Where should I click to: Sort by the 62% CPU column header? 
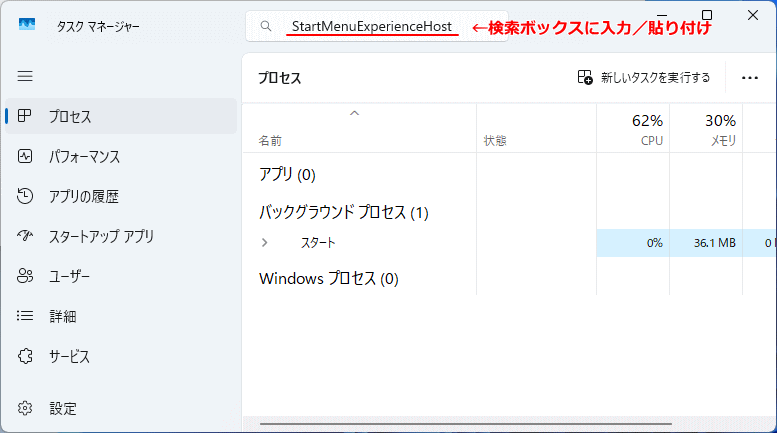tap(633, 129)
